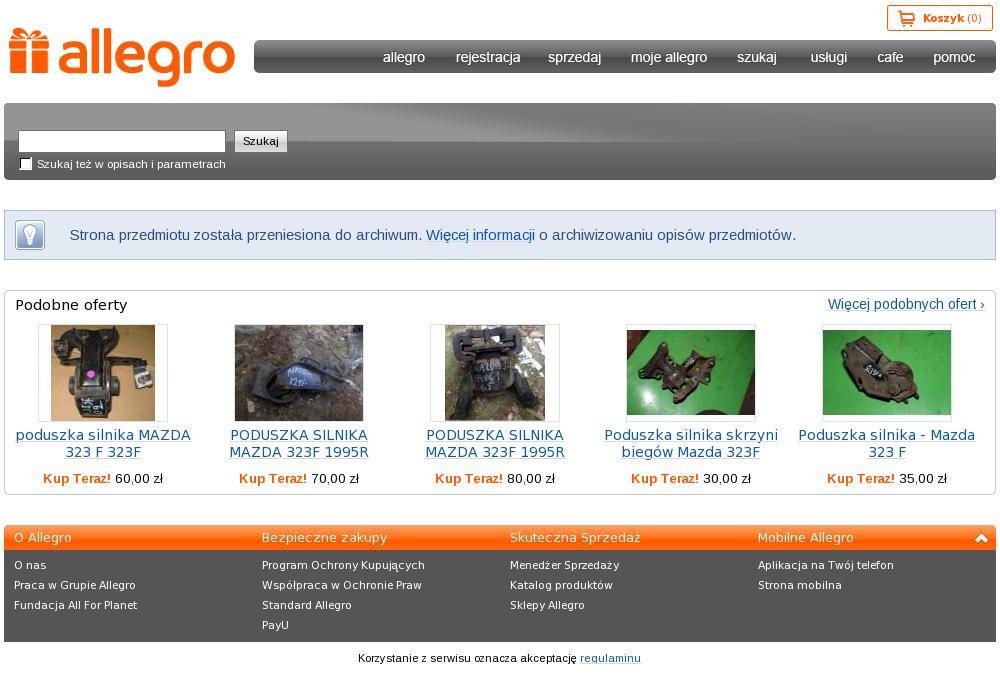Open PODUSZKA SILNIKA 1995R link priced 80,00 zł
Image resolution: width=1000 pixels, height=678 pixels.
[x=495, y=443]
